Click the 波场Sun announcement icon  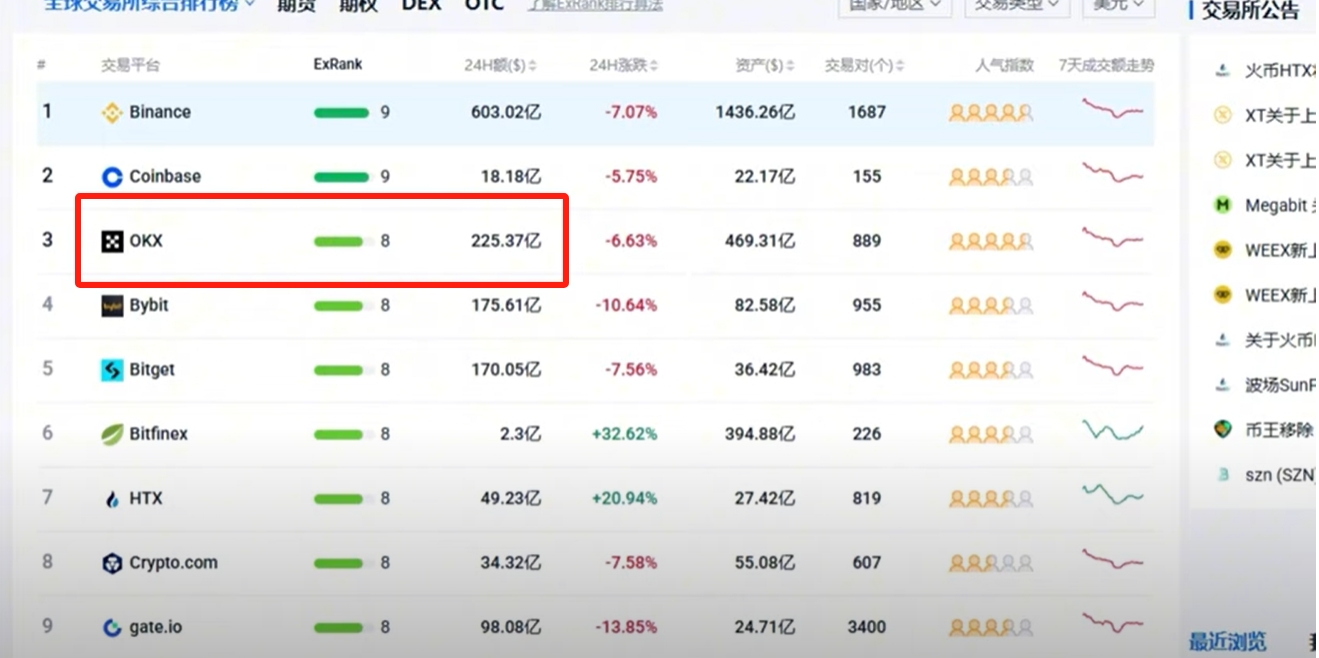[x=1222, y=385]
